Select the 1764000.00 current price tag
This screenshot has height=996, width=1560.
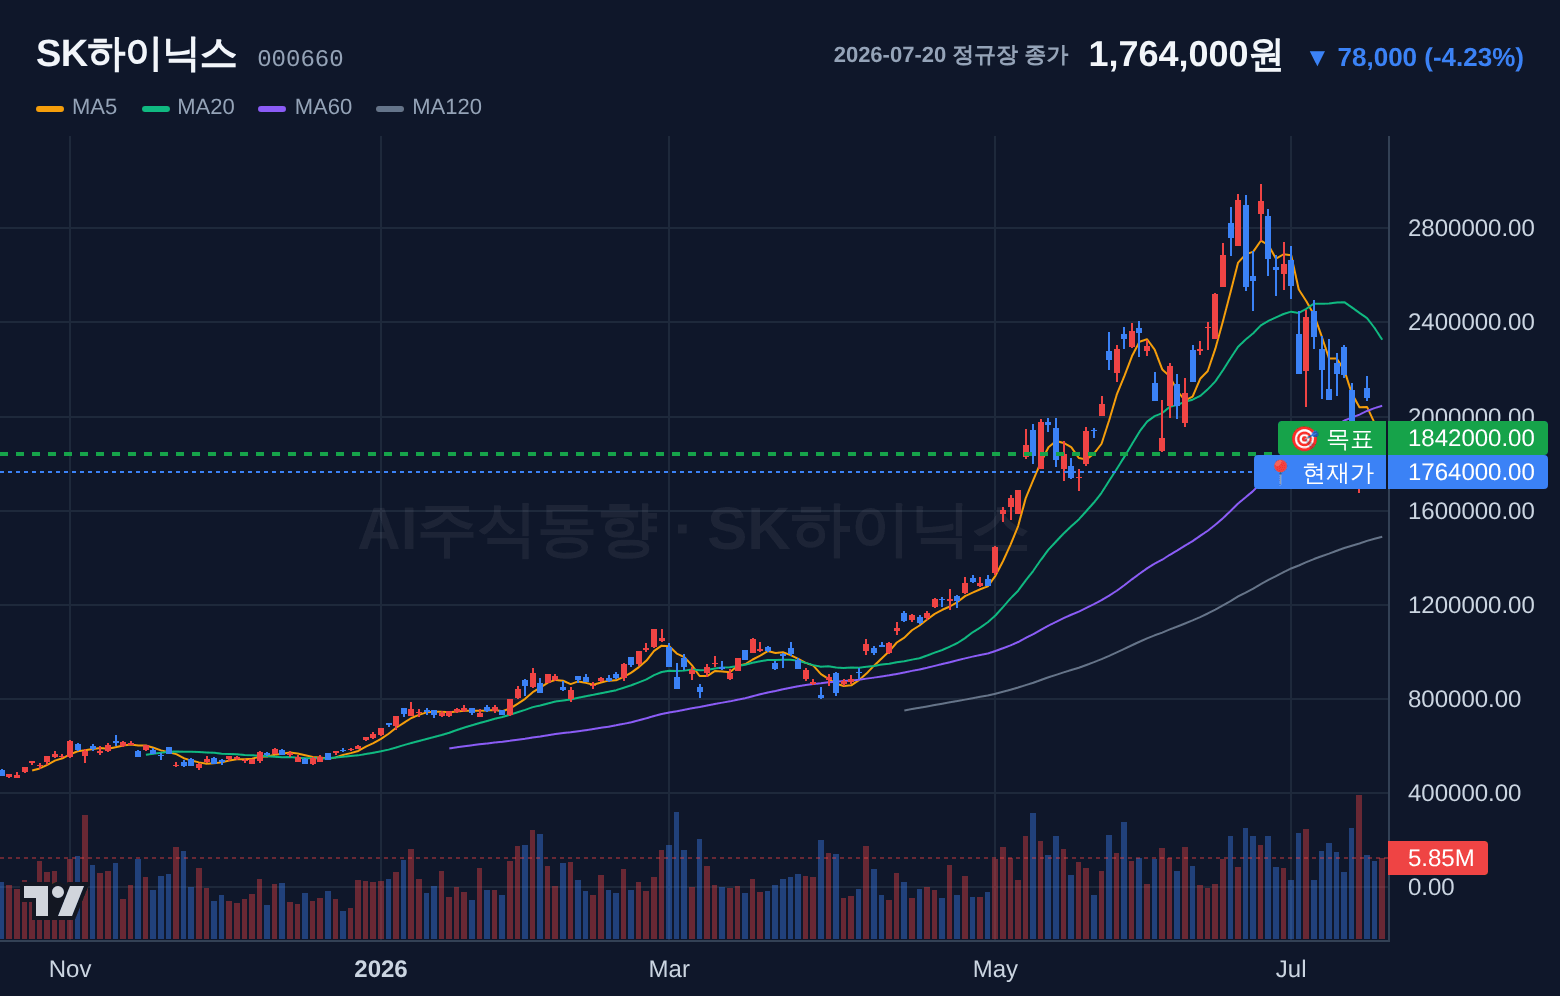(1470, 472)
